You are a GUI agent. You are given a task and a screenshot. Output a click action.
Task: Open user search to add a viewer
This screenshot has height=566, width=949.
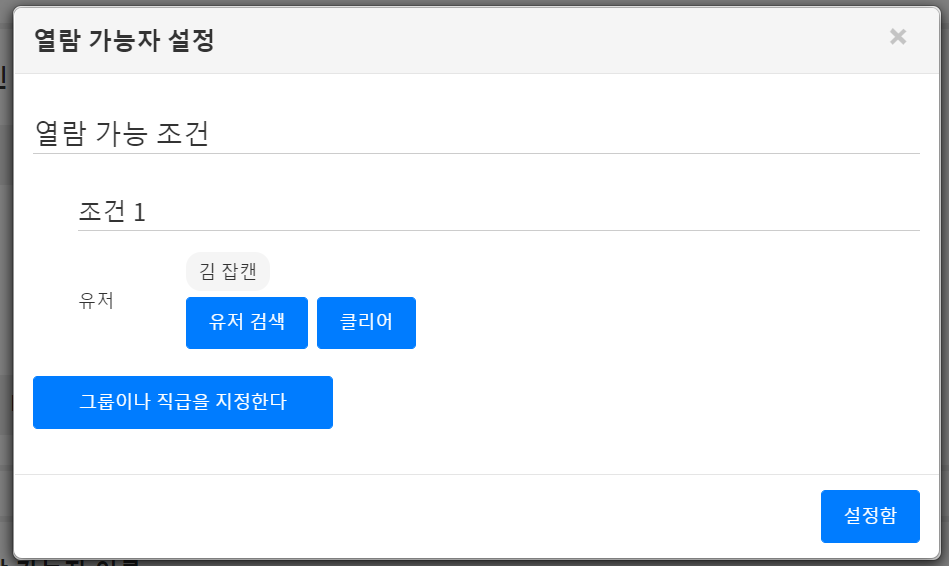[247, 323]
